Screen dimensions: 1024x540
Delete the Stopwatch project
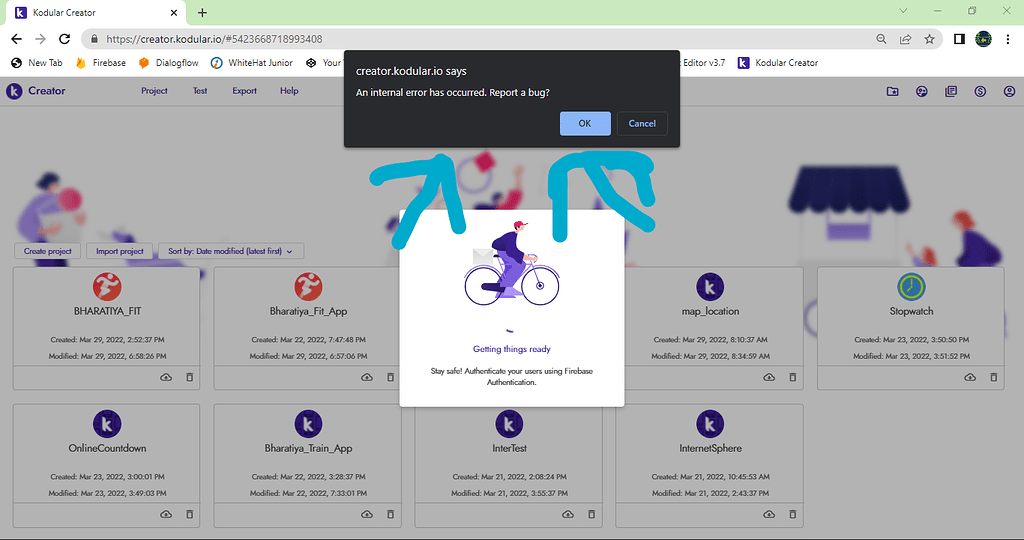point(993,377)
